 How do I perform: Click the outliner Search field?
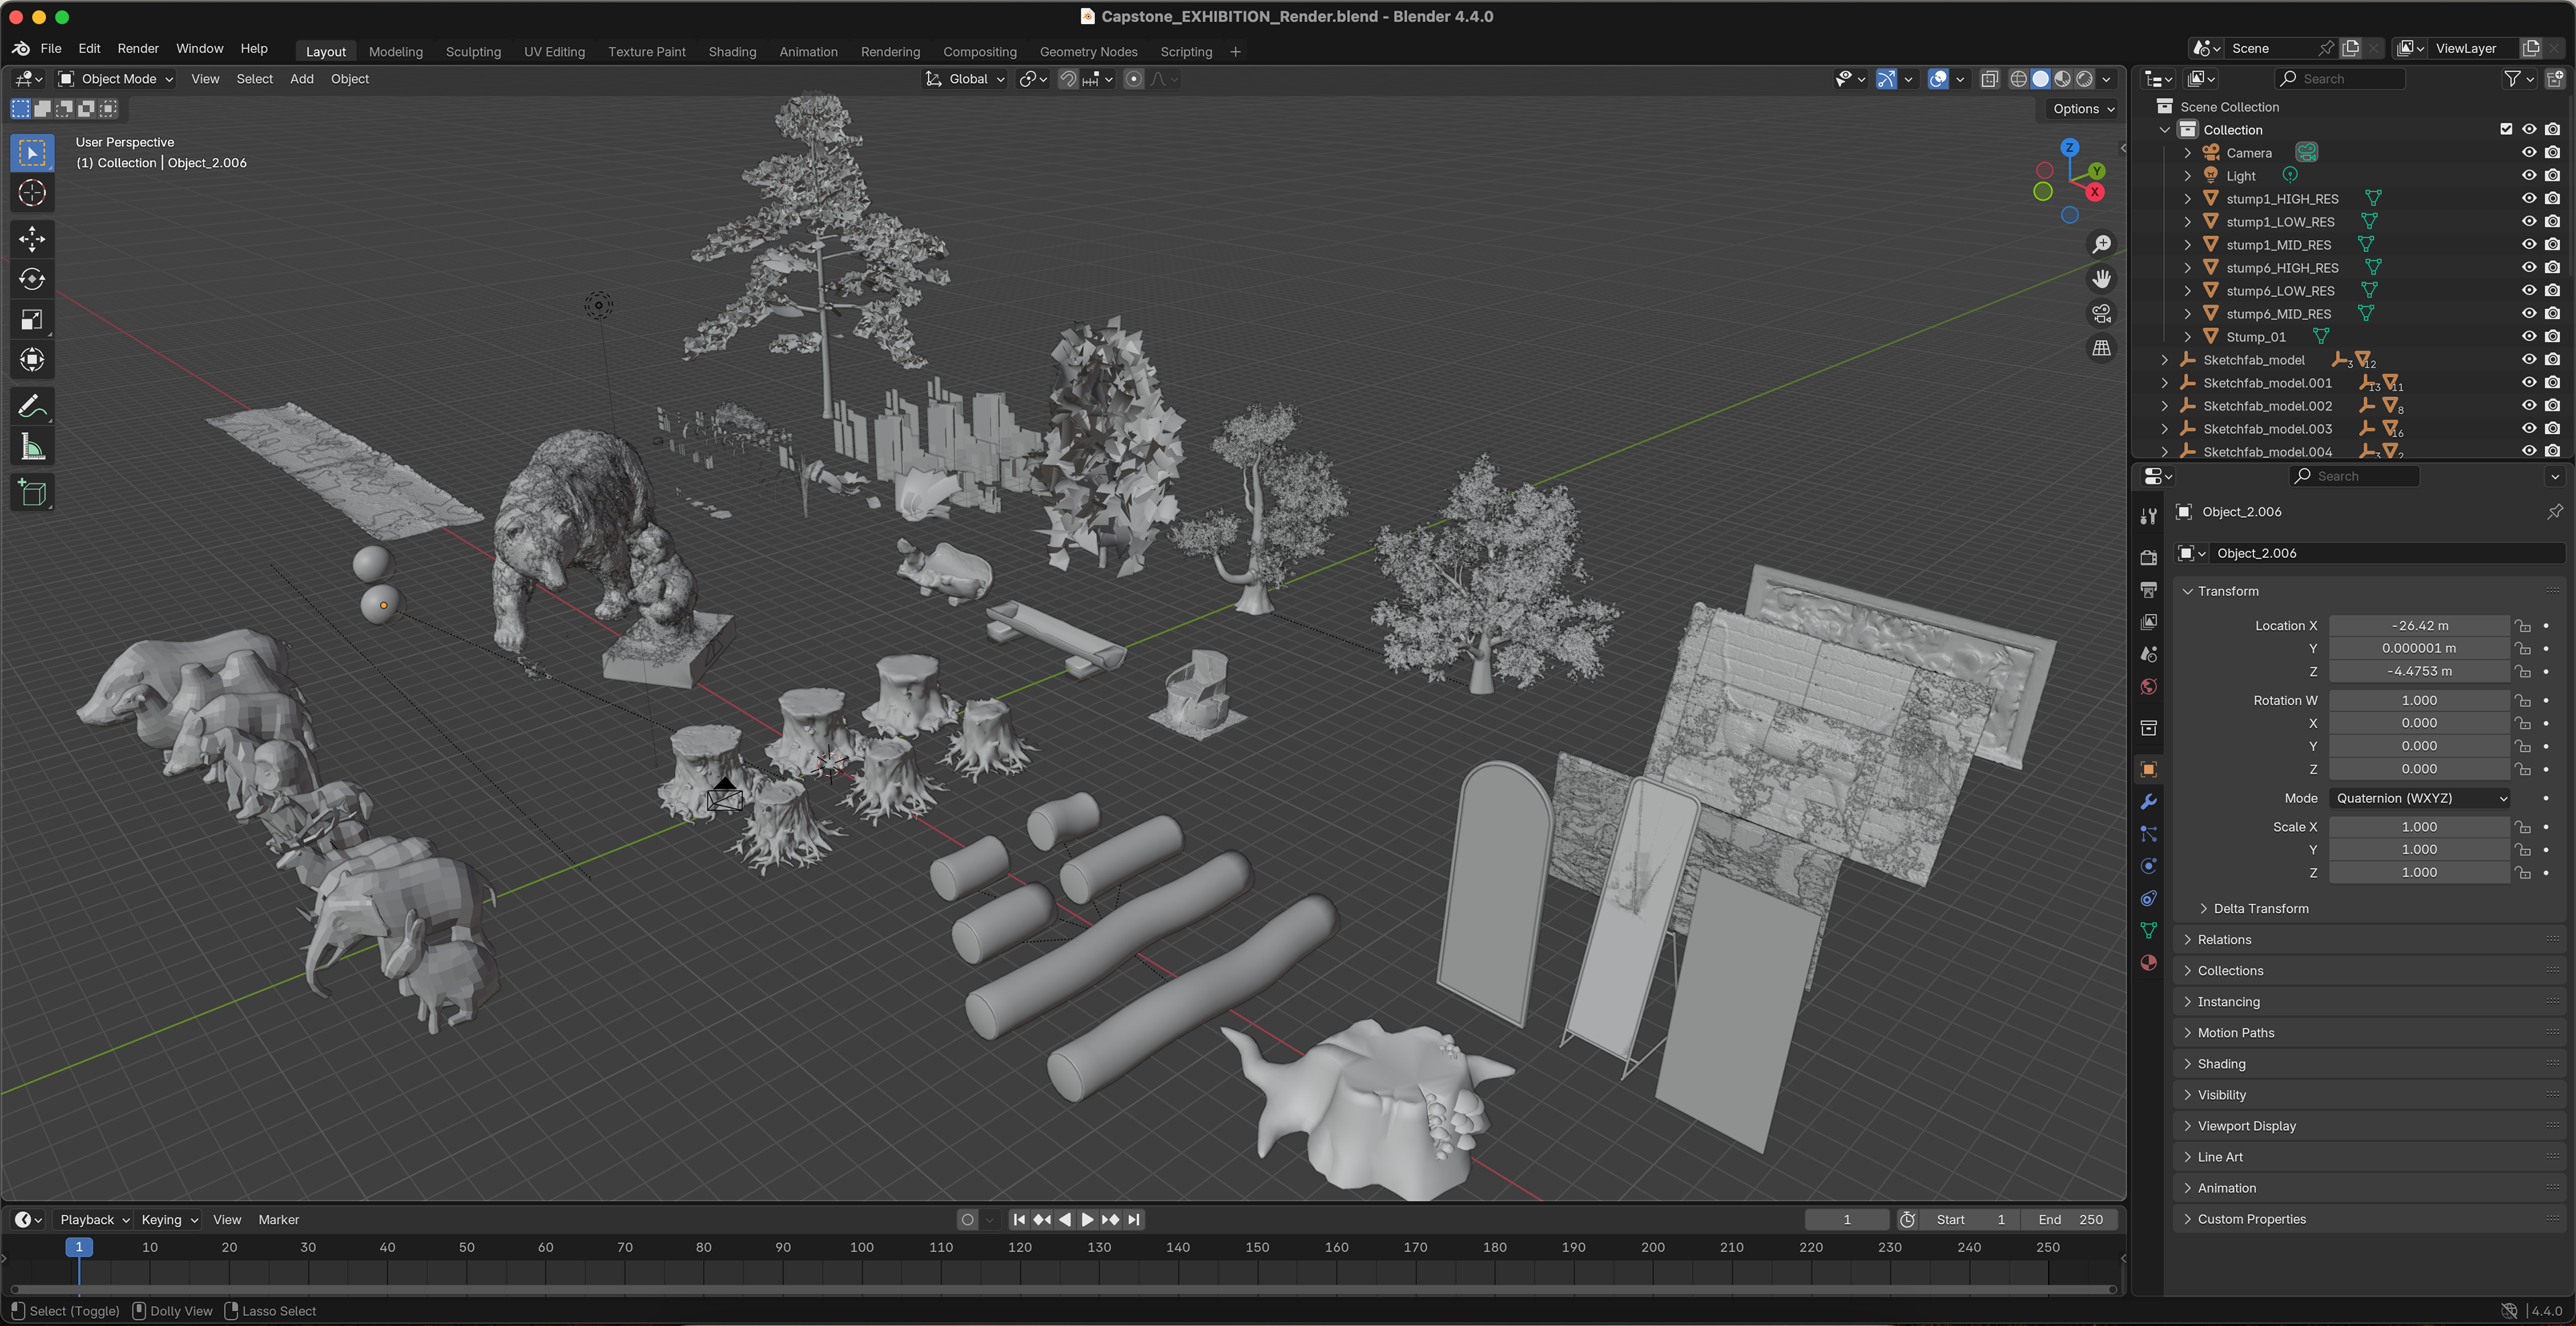[2340, 79]
